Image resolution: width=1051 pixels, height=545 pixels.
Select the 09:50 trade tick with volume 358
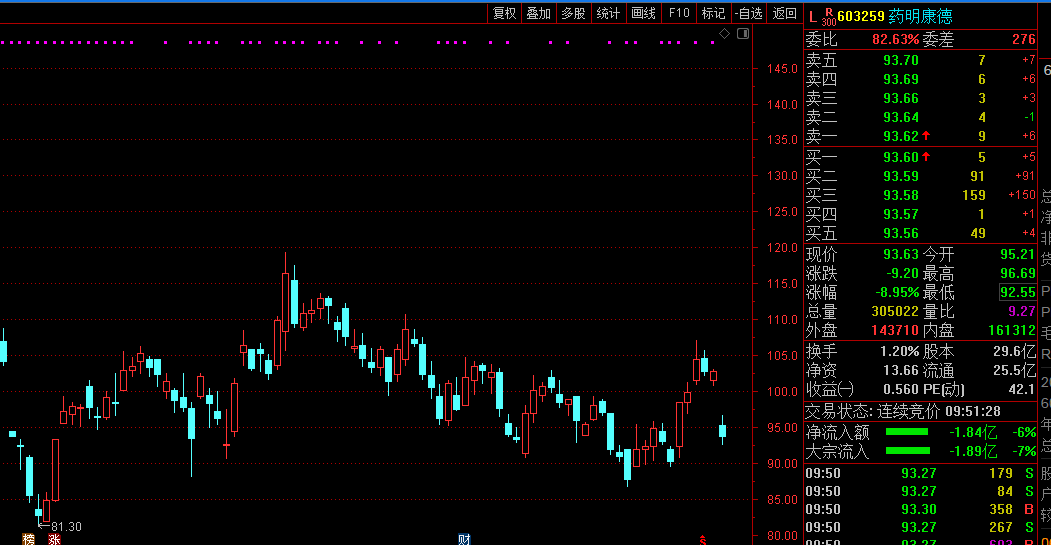[x=920, y=509]
